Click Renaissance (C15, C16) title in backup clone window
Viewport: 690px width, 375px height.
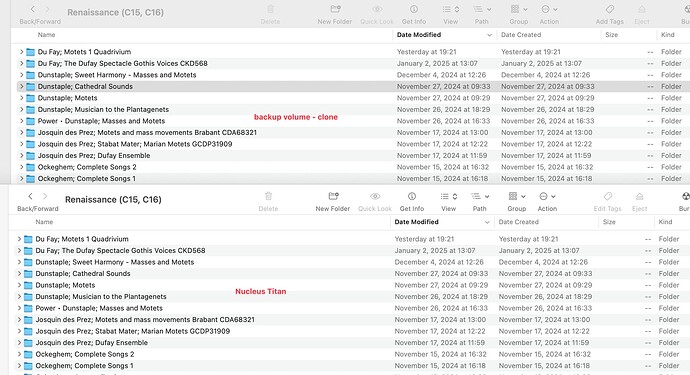click(x=115, y=12)
